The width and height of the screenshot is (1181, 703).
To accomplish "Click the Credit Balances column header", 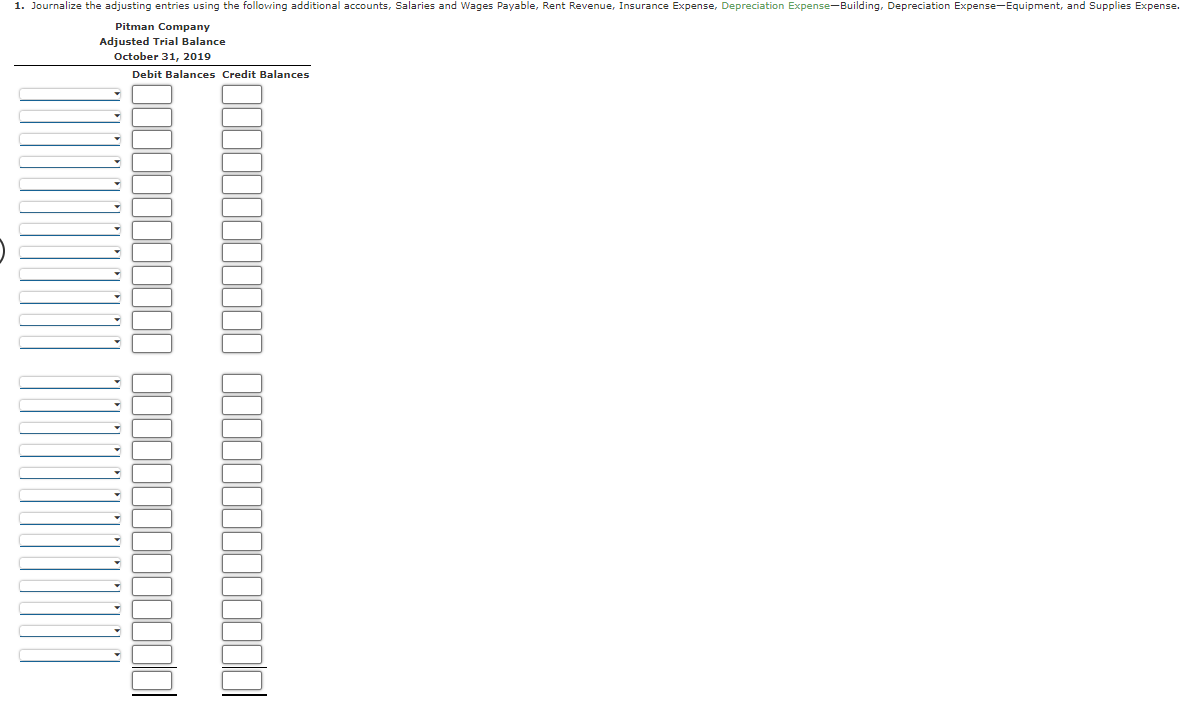I will coord(265,75).
